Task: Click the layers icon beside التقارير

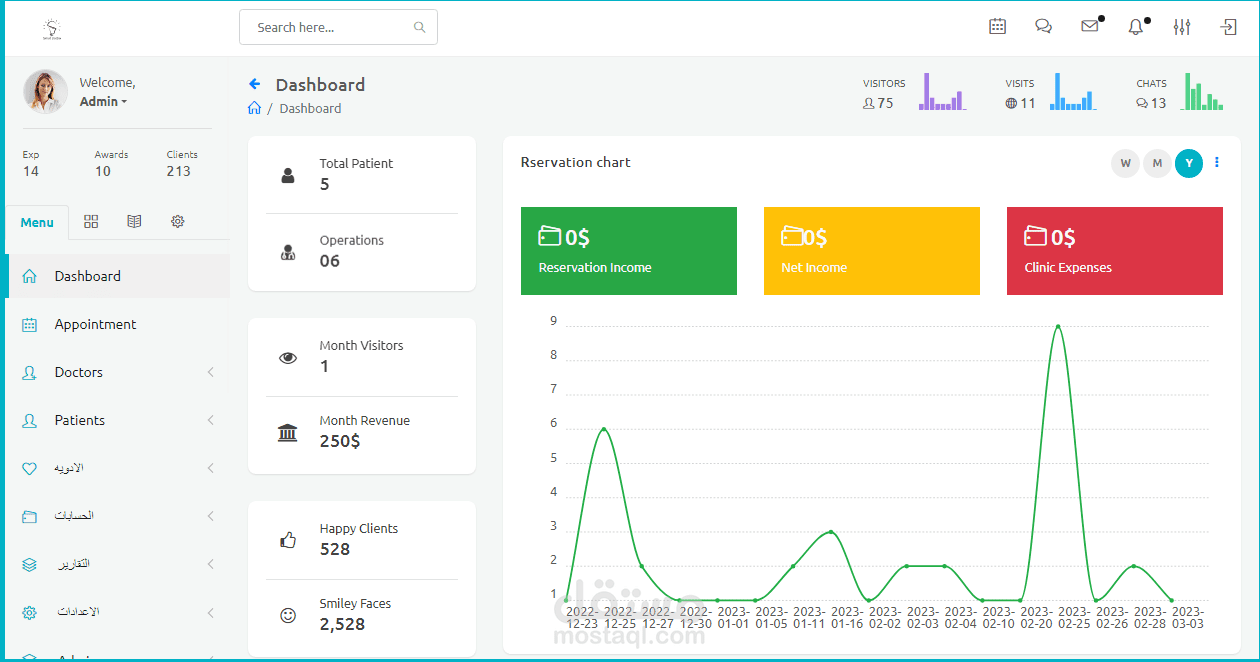Action: (x=29, y=564)
